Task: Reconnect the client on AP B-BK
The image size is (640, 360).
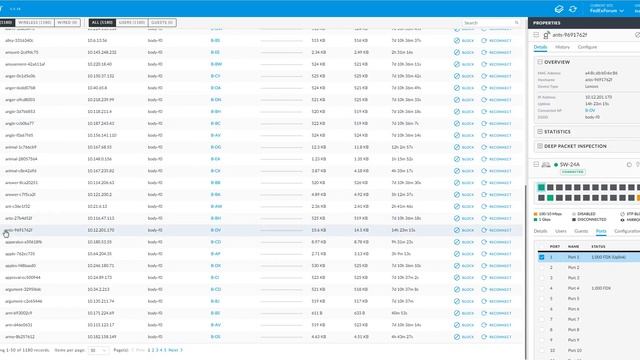Action: coord(496,194)
